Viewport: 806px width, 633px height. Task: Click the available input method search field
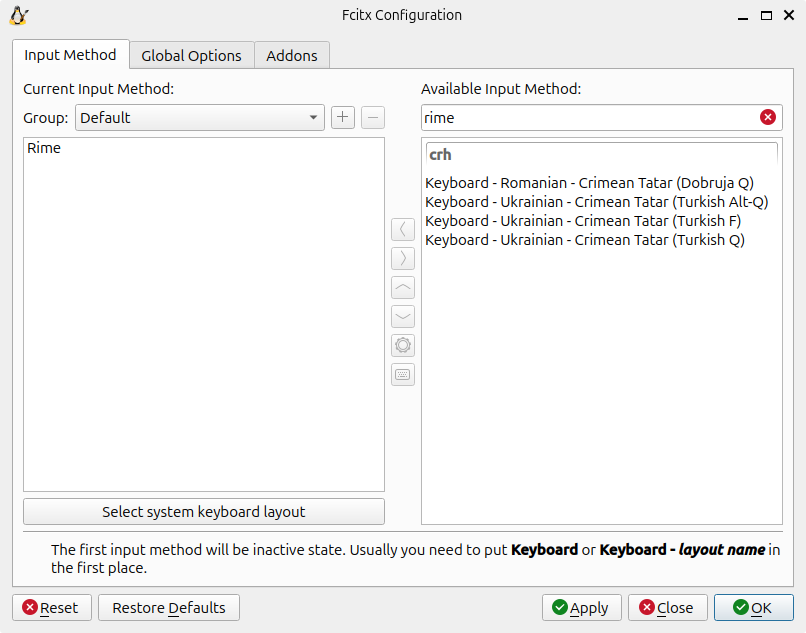pyautogui.click(x=588, y=118)
